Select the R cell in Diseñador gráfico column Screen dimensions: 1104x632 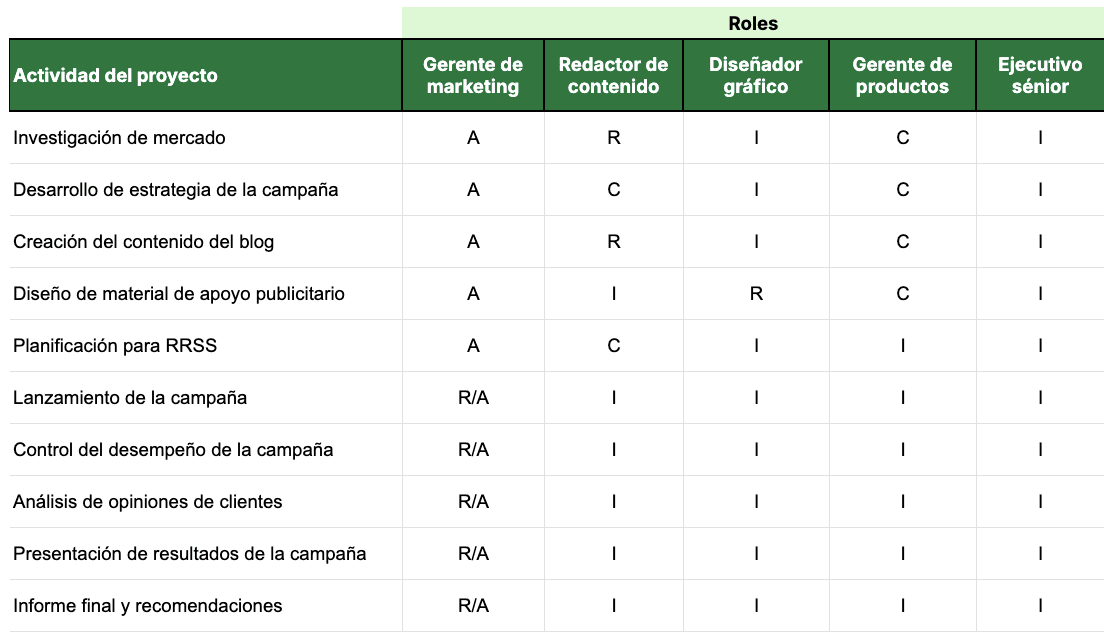pyautogui.click(x=756, y=294)
